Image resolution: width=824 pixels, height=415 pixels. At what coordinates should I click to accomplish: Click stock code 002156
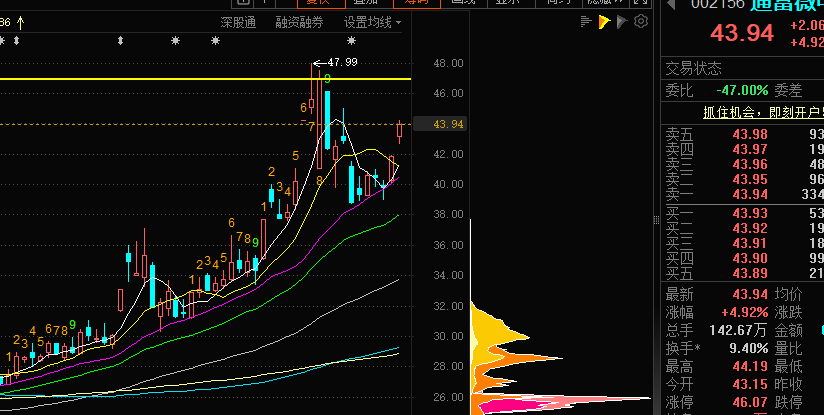tap(718, 4)
